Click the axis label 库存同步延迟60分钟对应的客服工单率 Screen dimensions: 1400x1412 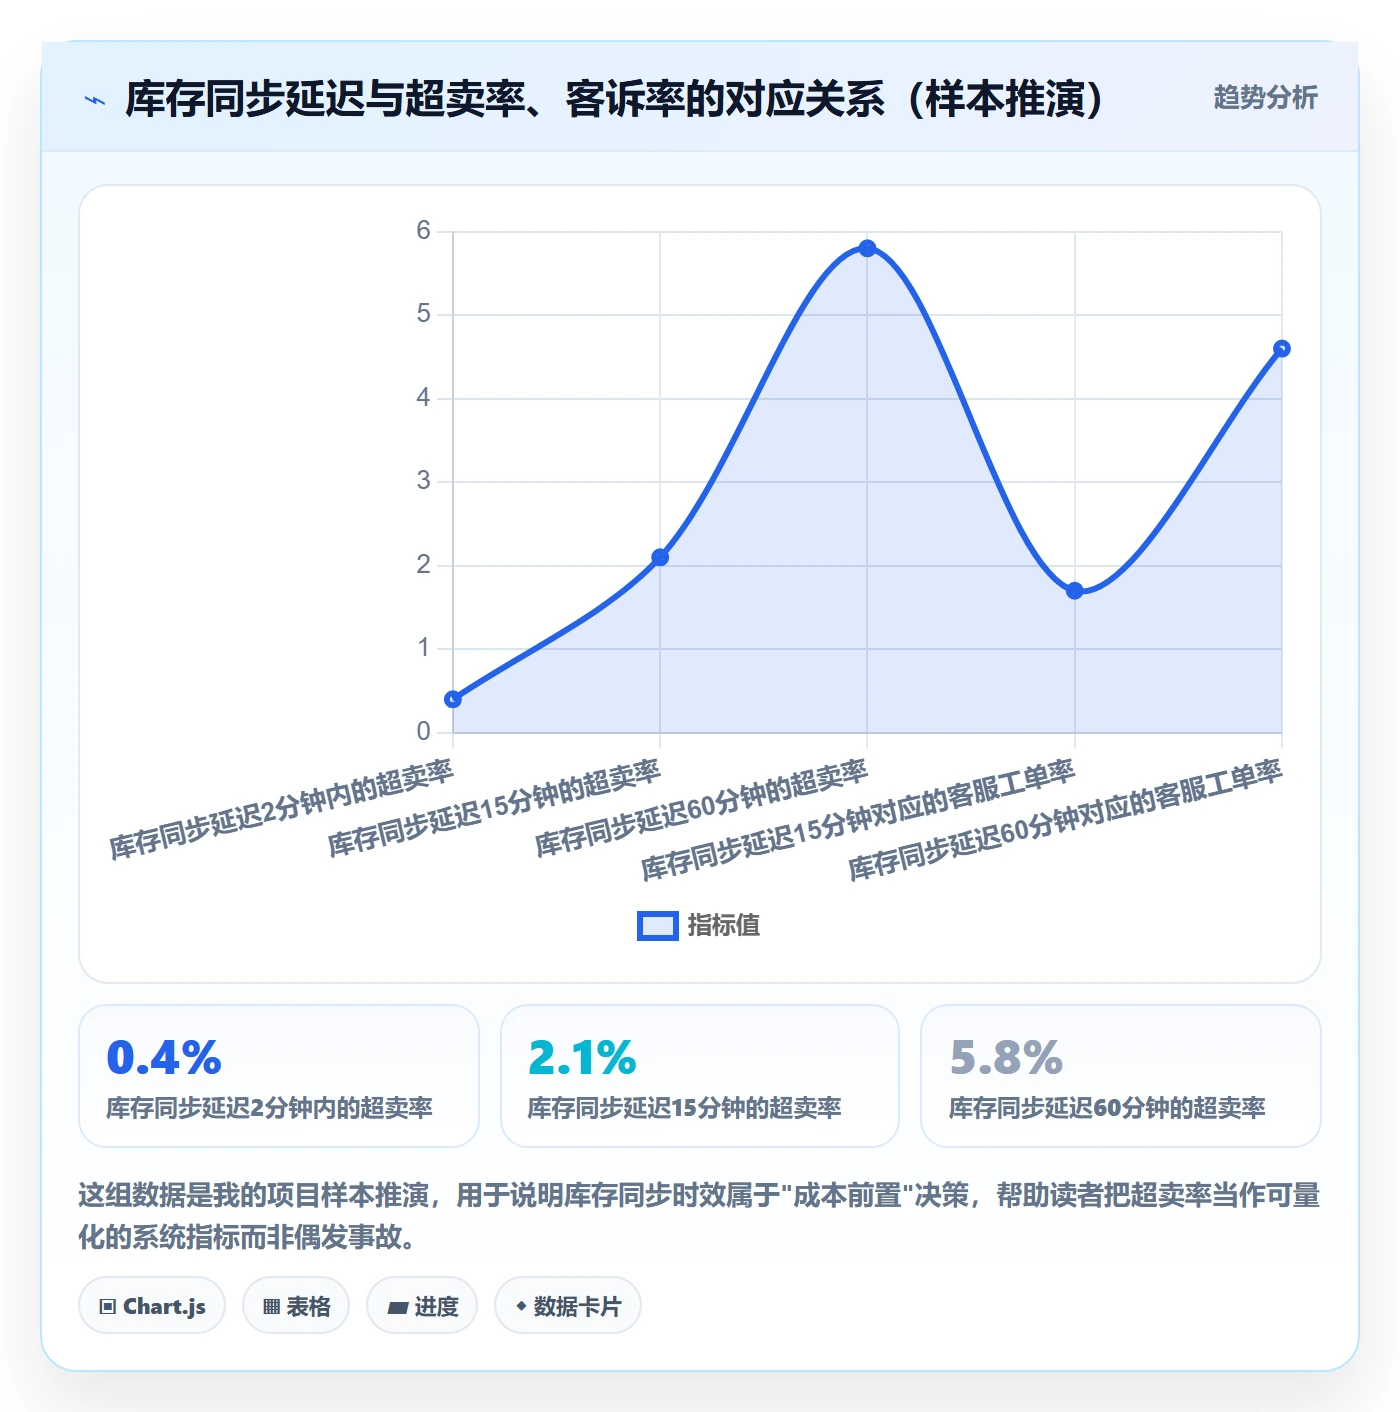pos(1066,820)
